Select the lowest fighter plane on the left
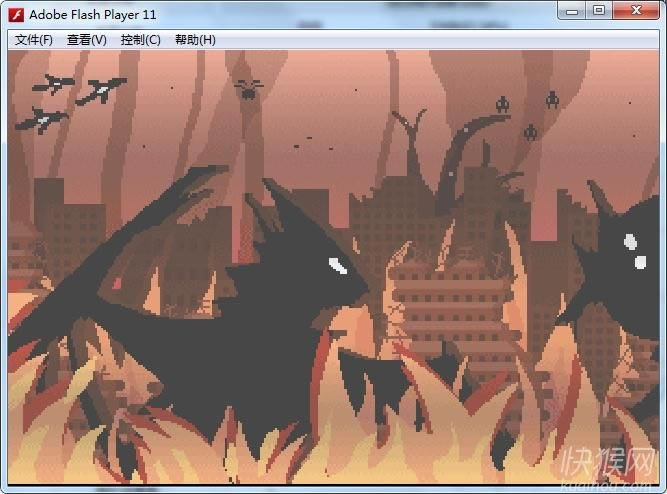This screenshot has height=494, width=667. 40,120
